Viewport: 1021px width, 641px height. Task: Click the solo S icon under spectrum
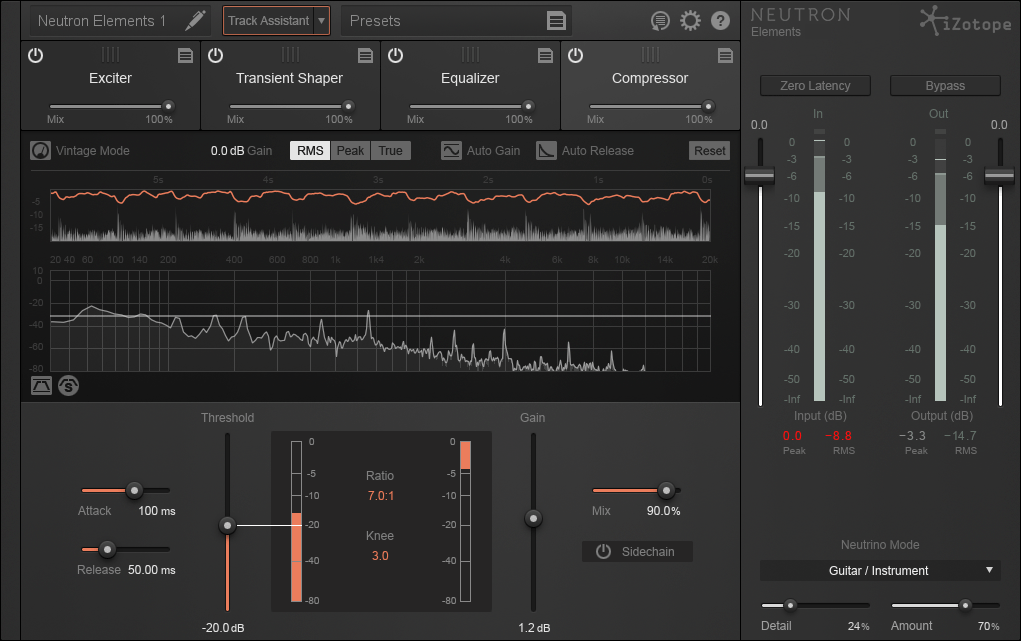pyautogui.click(x=68, y=385)
